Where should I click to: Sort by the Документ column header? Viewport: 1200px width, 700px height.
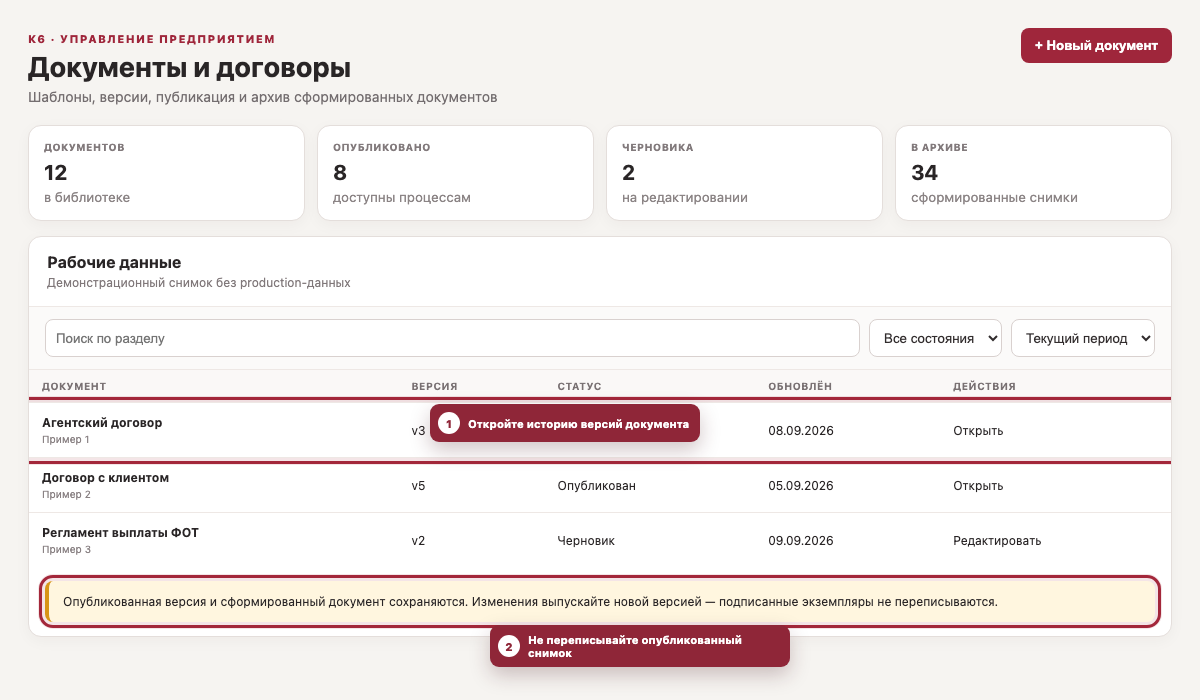point(74,386)
